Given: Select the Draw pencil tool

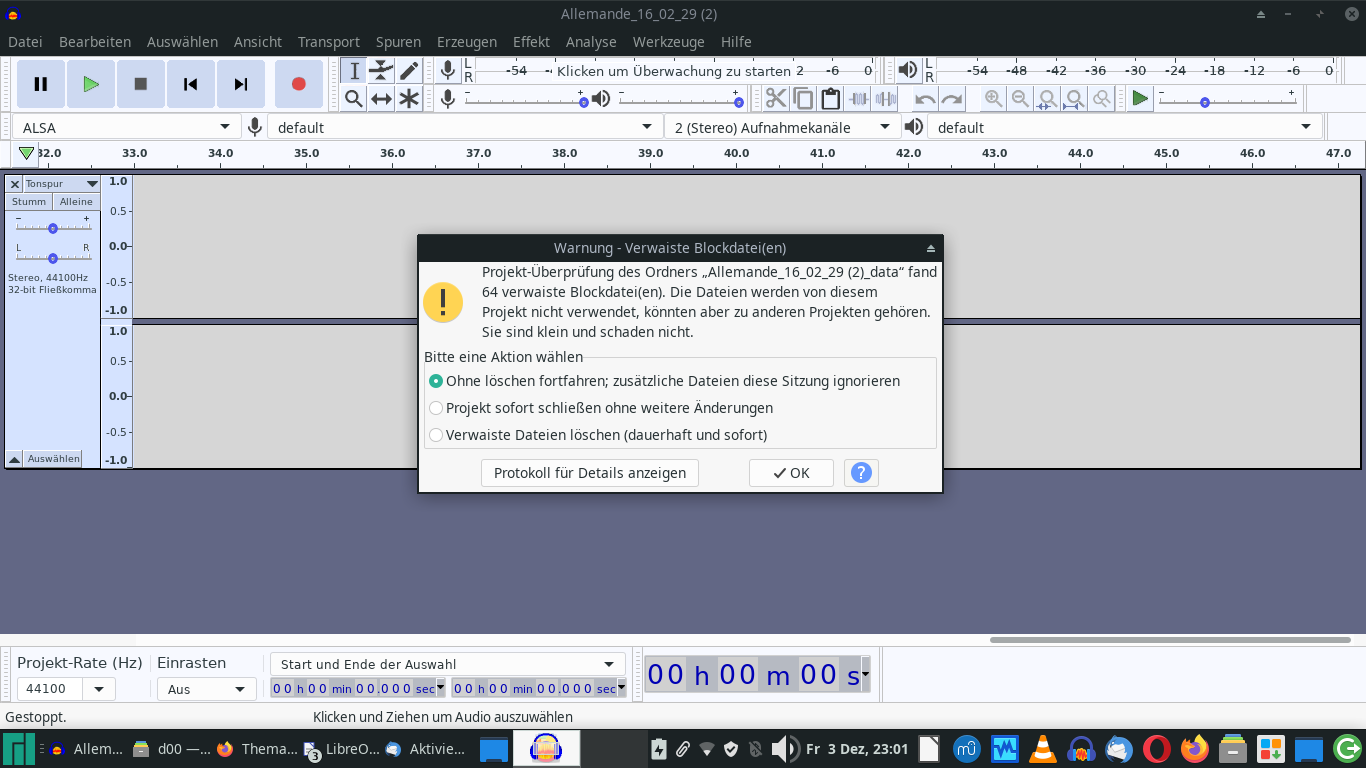Looking at the screenshot, I should point(409,70).
